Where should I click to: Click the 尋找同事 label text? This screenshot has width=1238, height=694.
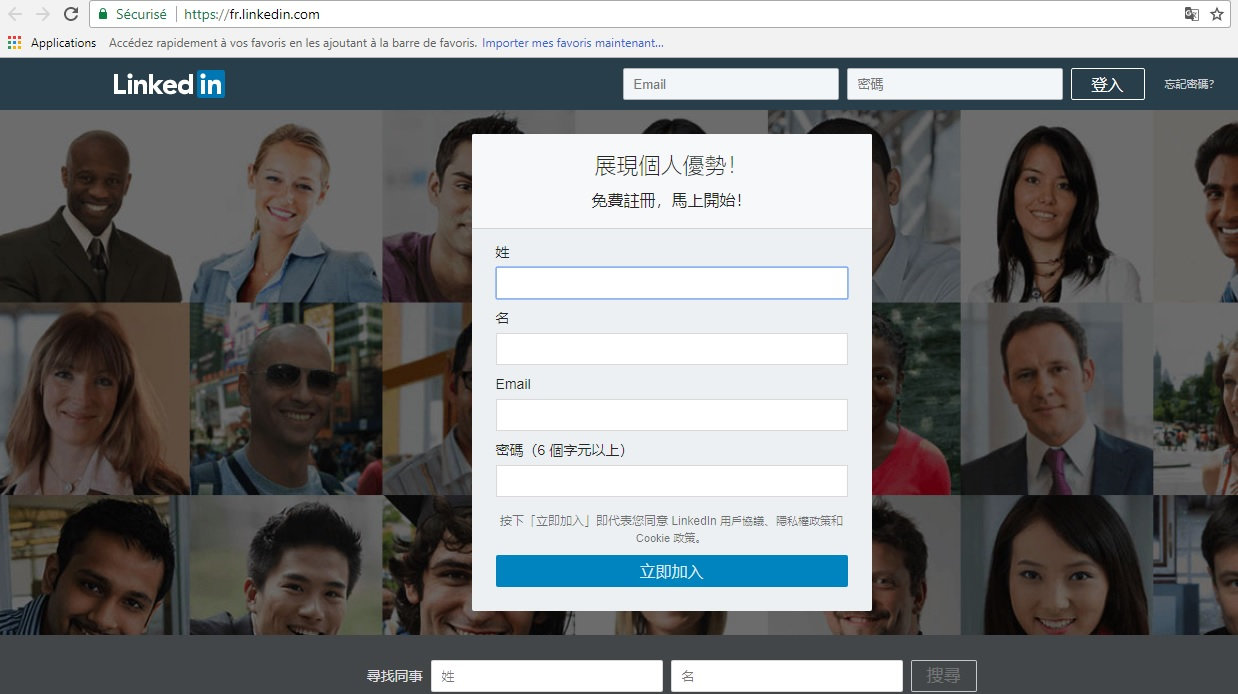point(395,677)
